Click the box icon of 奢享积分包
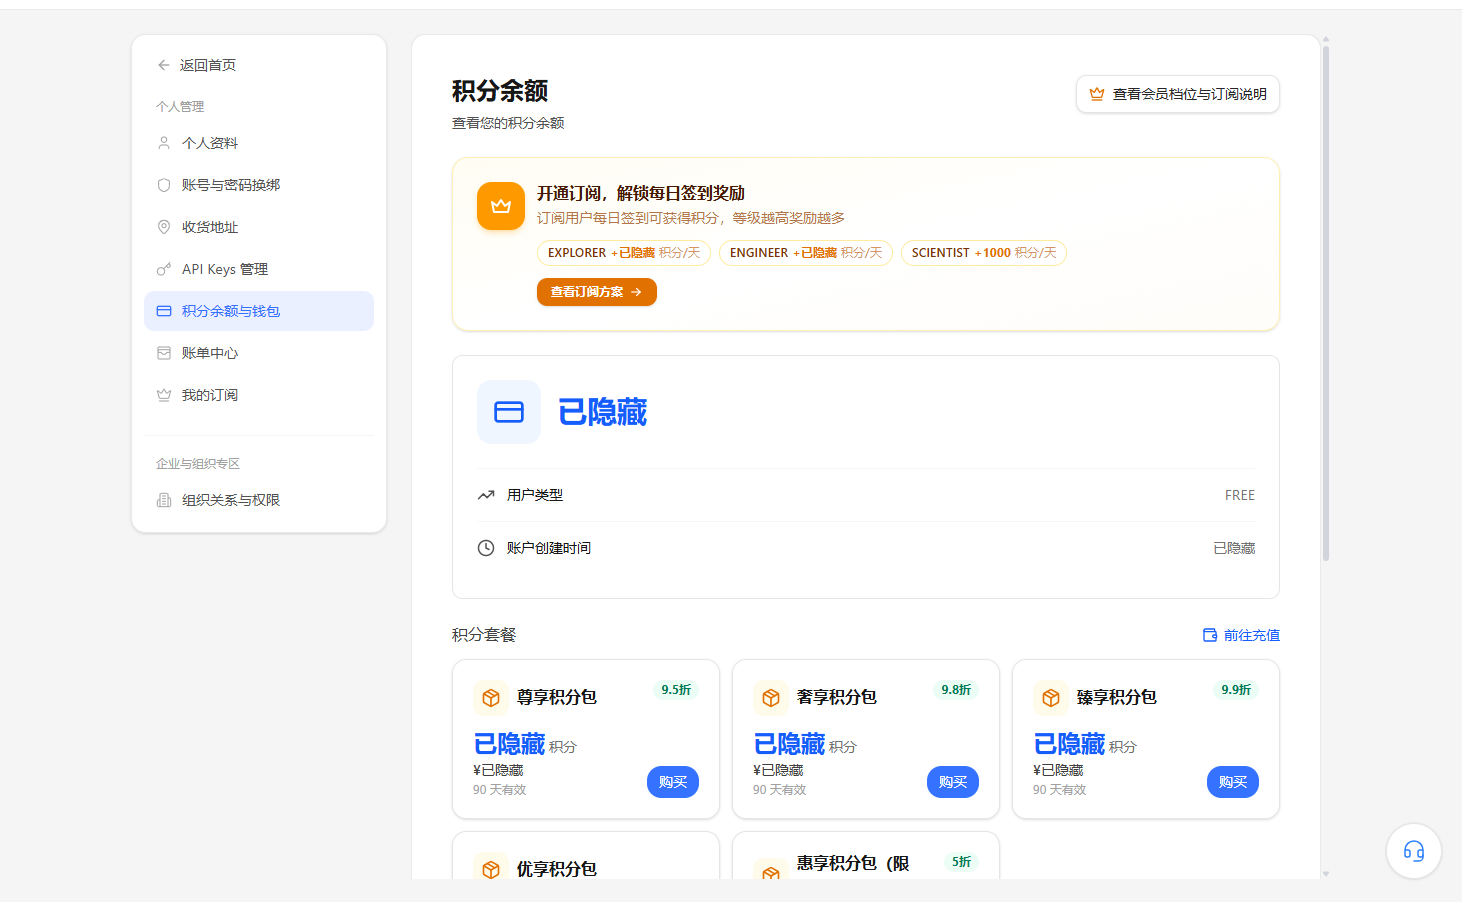Image resolution: width=1462 pixels, height=902 pixels. click(x=771, y=697)
